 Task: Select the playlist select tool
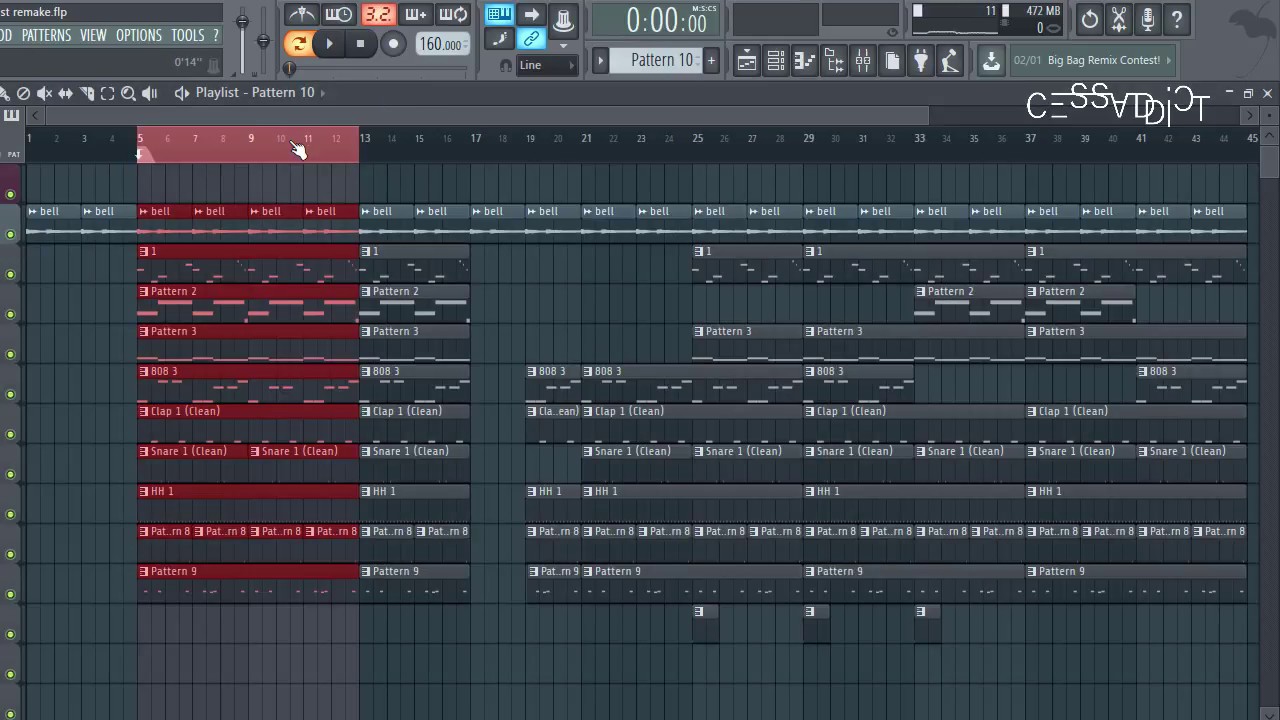[107, 93]
